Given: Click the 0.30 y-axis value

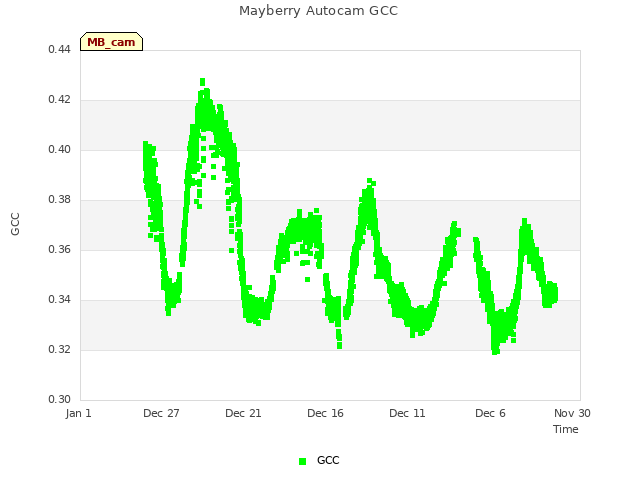Looking at the screenshot, I should (60, 399).
